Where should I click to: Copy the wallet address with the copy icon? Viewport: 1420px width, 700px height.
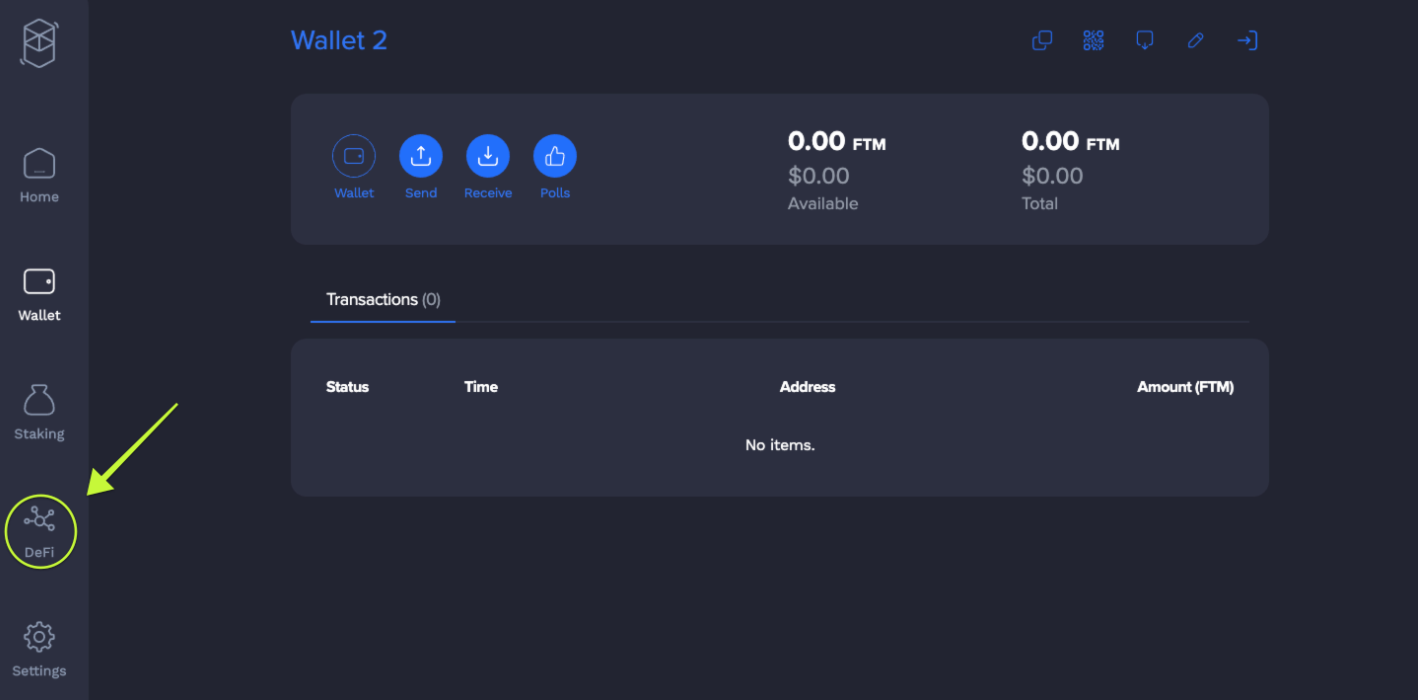click(x=1042, y=41)
